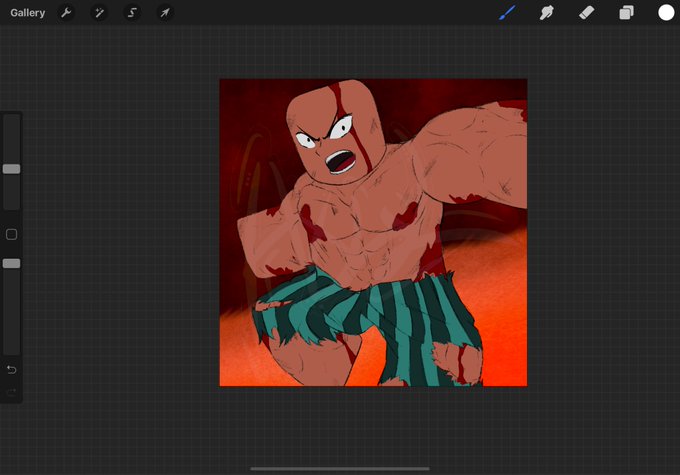680x475 pixels.
Task: Tap the square Modify button on sidebar
Action: click(x=11, y=234)
